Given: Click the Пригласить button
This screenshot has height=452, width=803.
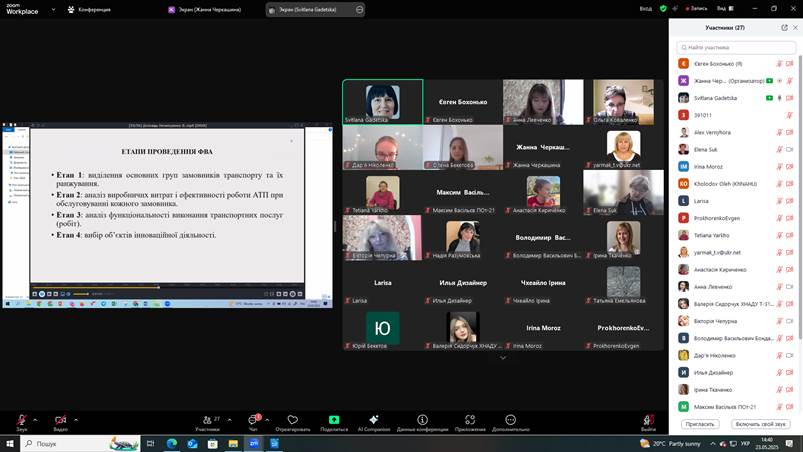Looking at the screenshot, I should 700,424.
